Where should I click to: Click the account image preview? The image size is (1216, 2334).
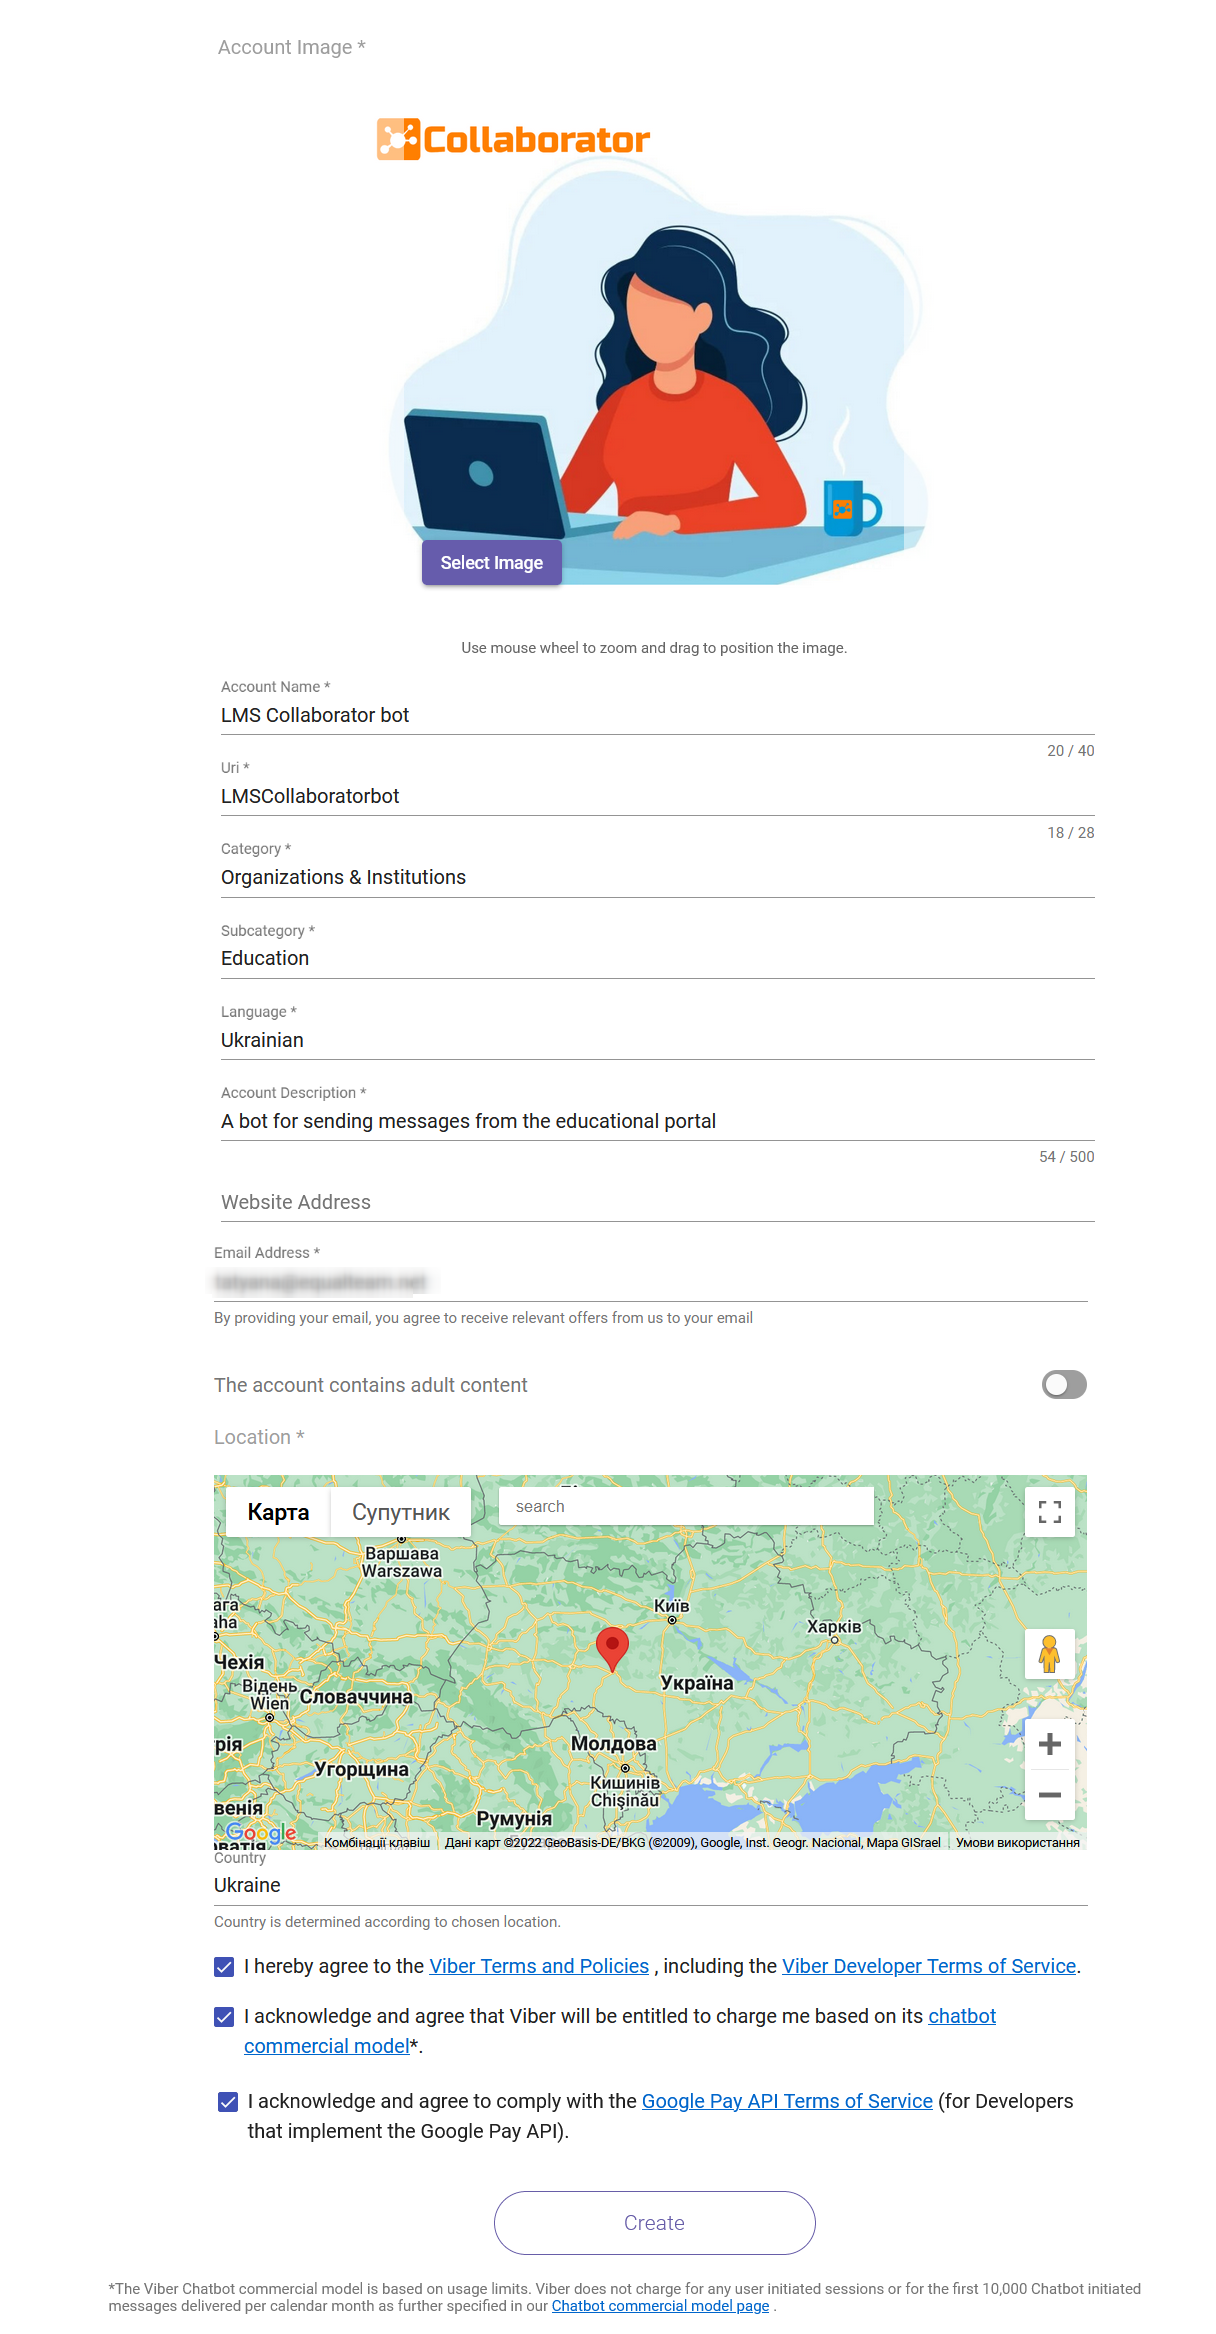(655, 350)
